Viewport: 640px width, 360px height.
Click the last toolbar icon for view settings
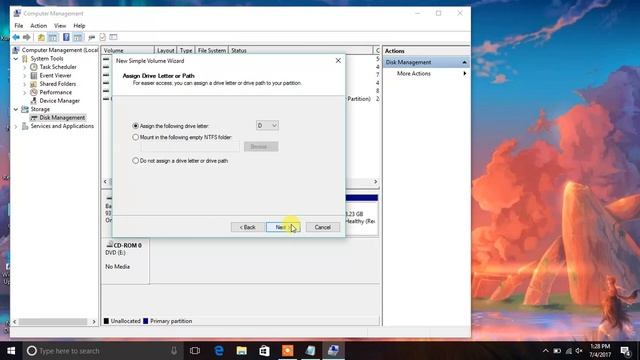coord(113,37)
